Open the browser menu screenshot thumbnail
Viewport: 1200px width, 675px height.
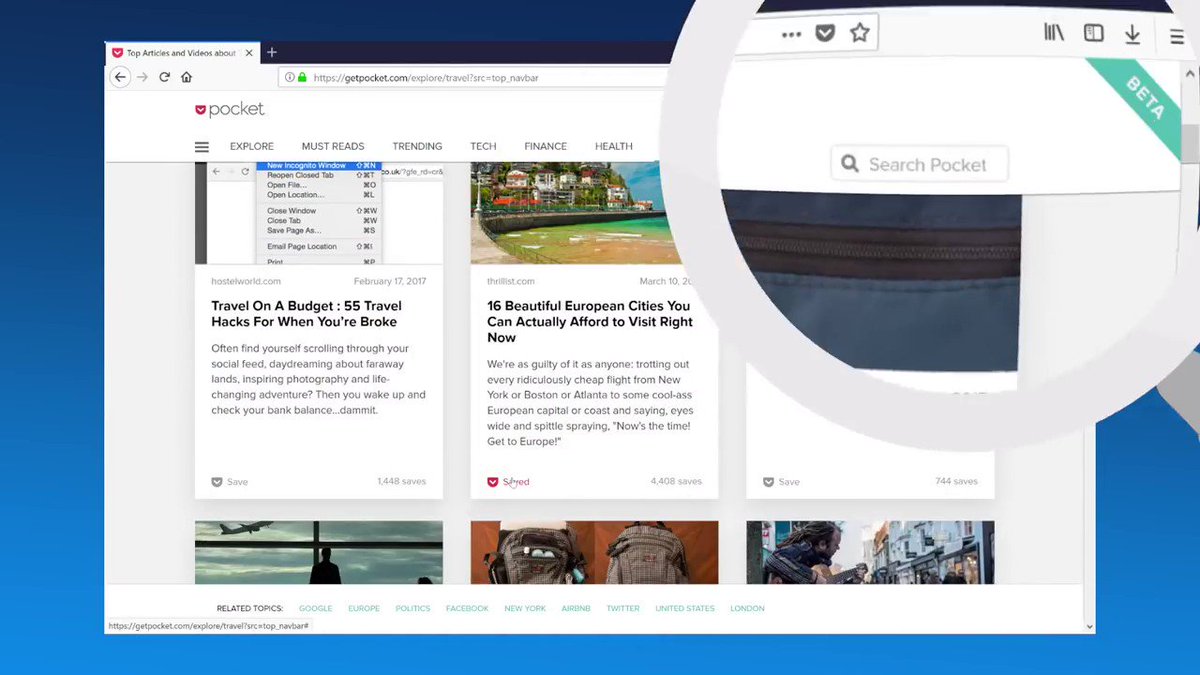[x=319, y=213]
